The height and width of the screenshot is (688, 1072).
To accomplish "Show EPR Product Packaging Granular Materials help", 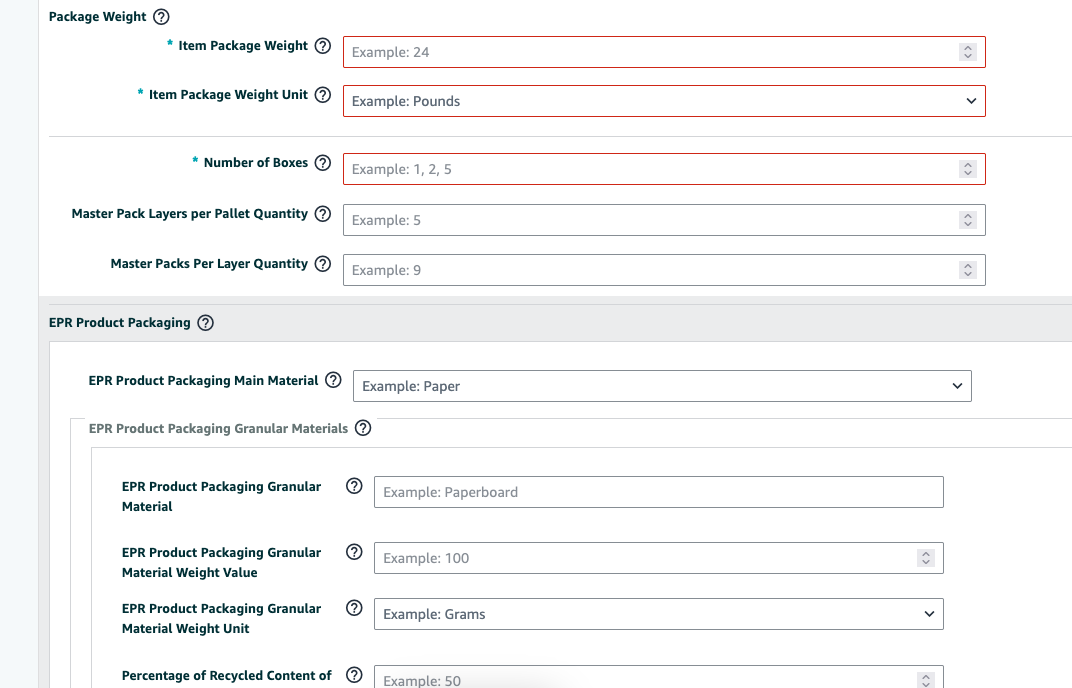I will (x=363, y=428).
